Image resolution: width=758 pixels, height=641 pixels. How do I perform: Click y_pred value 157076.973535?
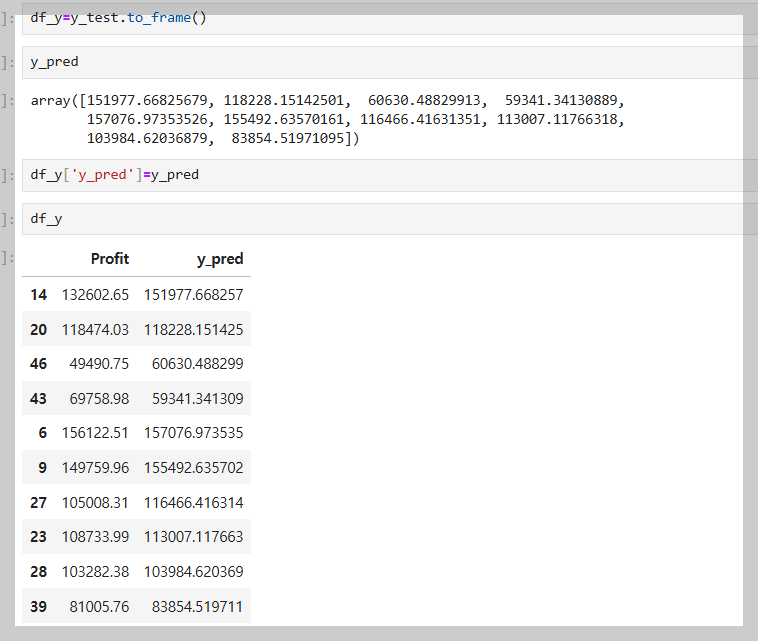(193, 433)
